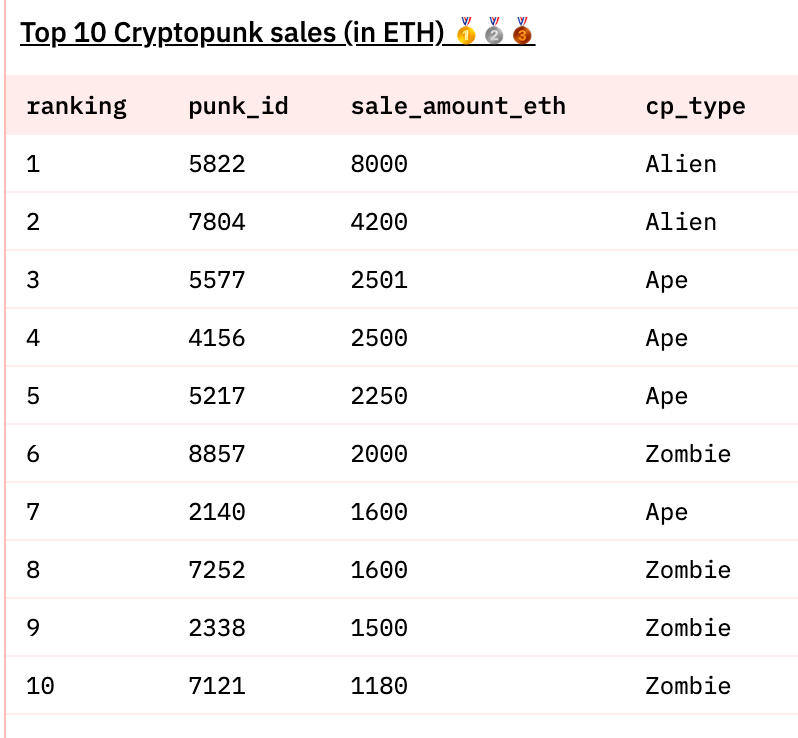Select the 2501 sale amount value
Image resolution: width=798 pixels, height=738 pixels.
[x=379, y=280]
